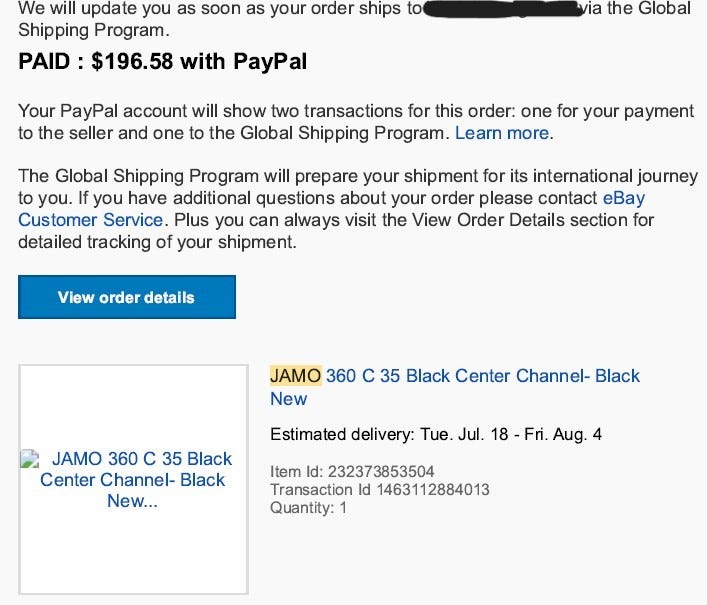
Task: Click the Item Id 232373853504 text
Action: (x=352, y=472)
